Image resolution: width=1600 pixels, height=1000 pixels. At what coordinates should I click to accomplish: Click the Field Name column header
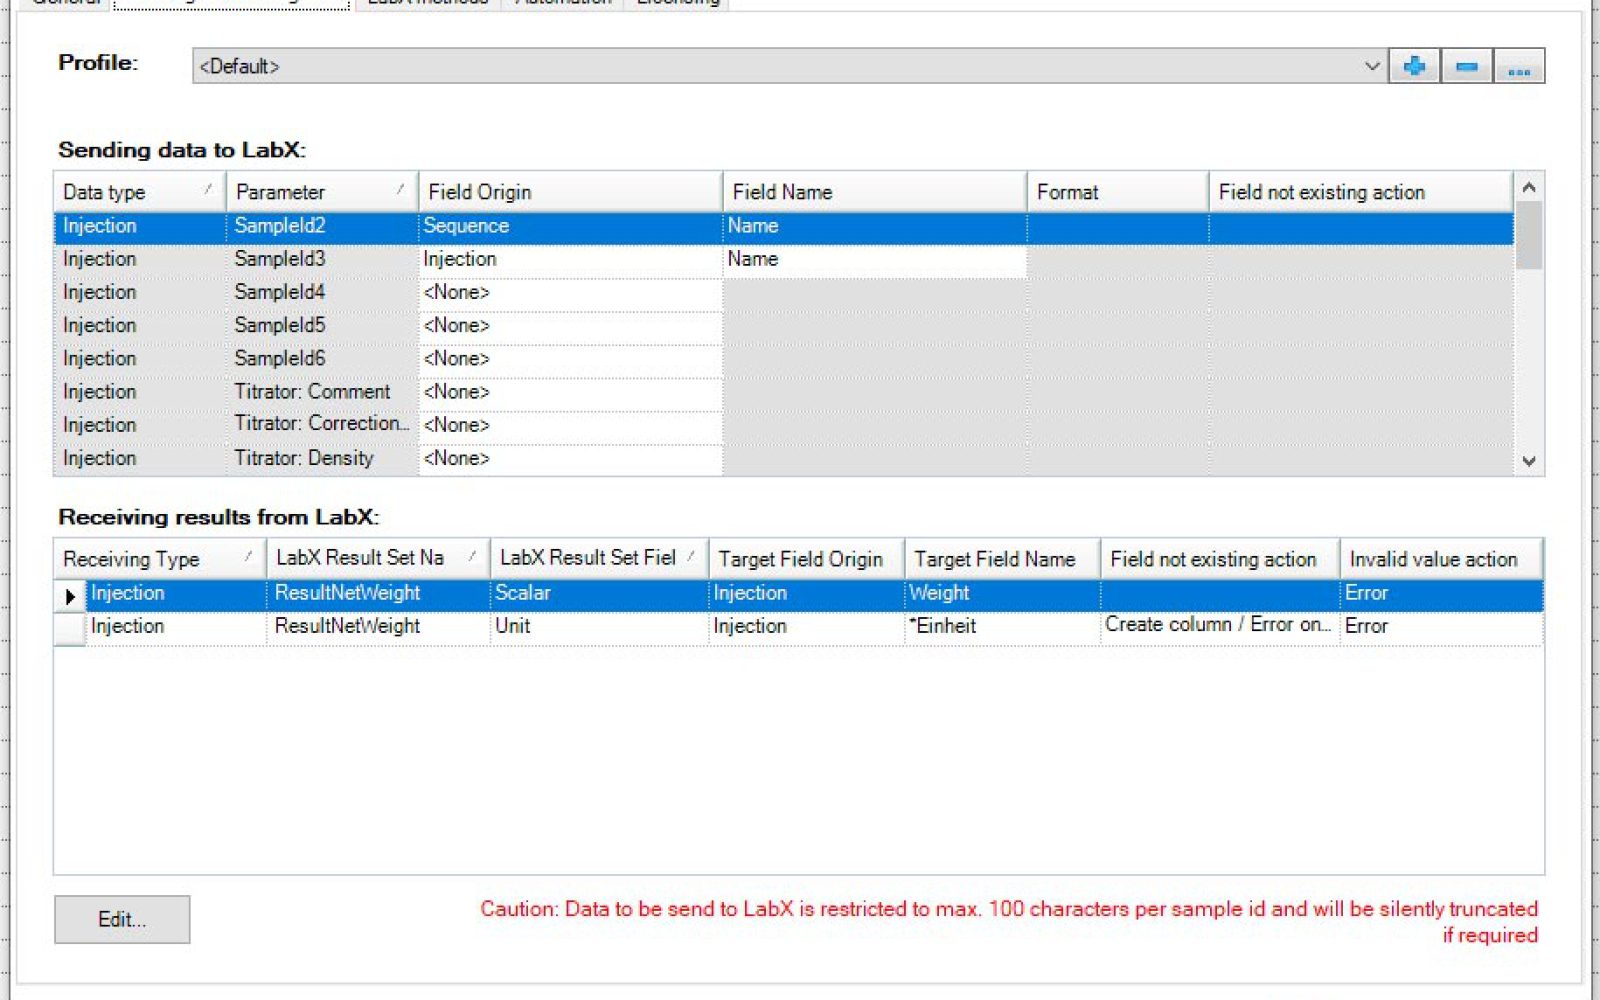pyautogui.click(x=875, y=192)
